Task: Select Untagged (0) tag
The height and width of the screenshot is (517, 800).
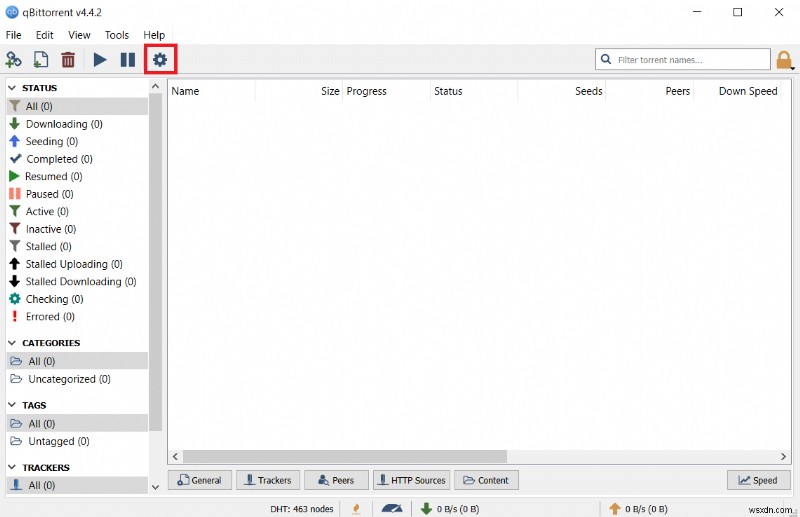Action: coord(77,441)
